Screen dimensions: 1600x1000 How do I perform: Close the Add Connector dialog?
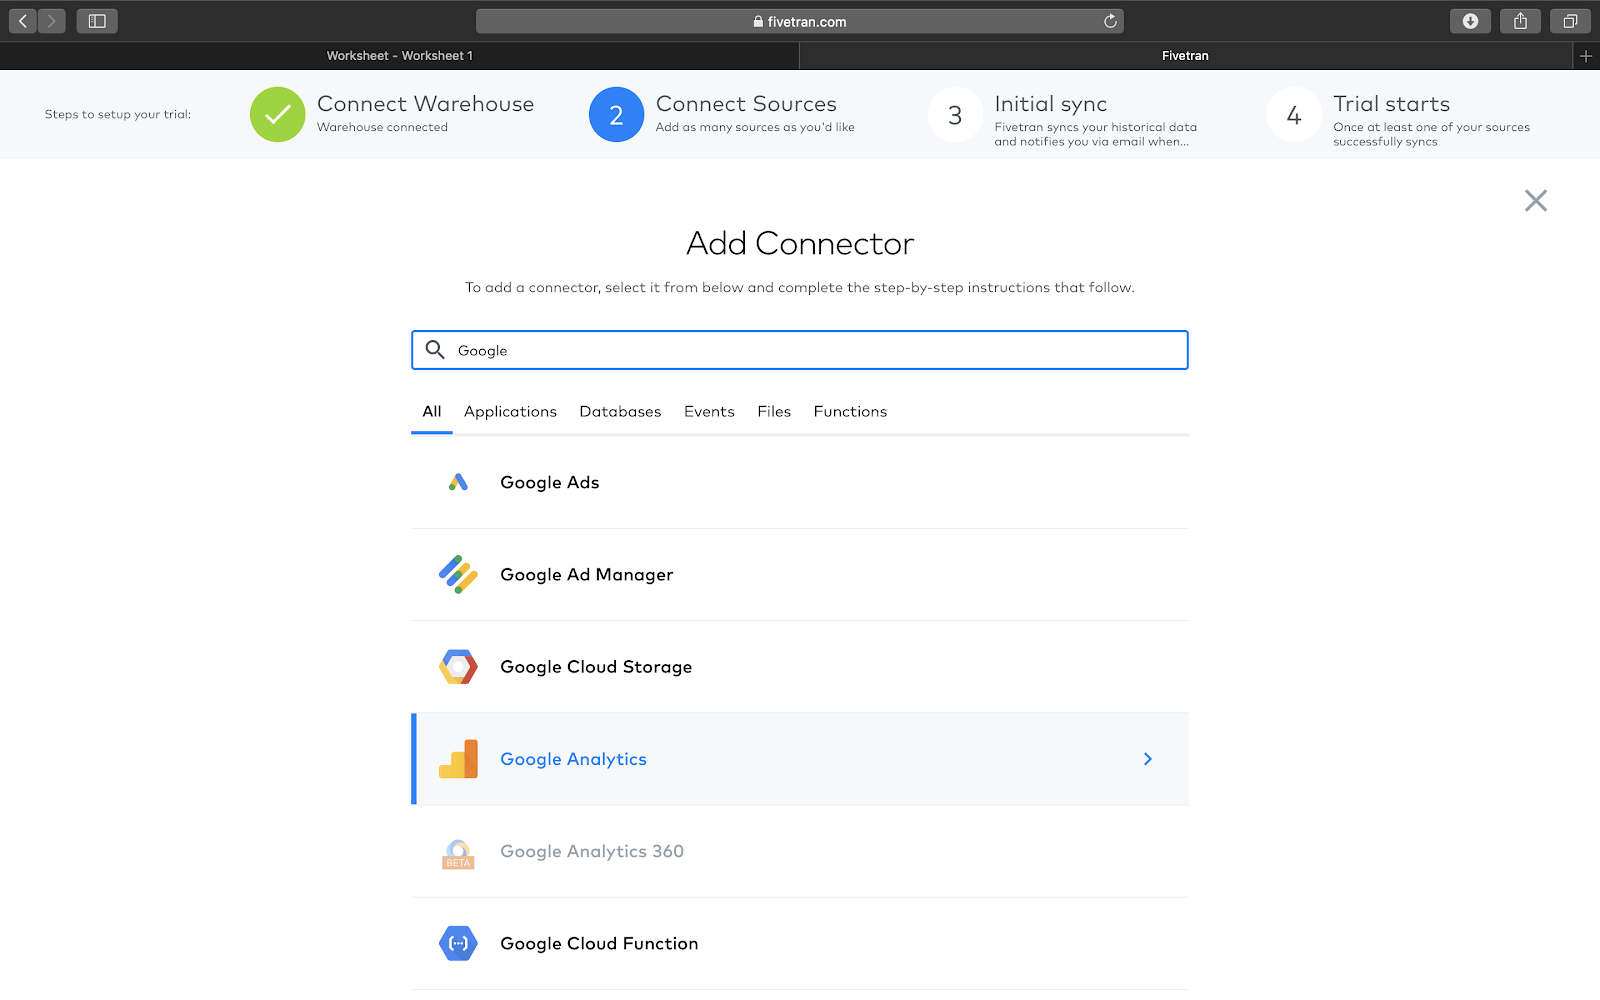point(1536,201)
